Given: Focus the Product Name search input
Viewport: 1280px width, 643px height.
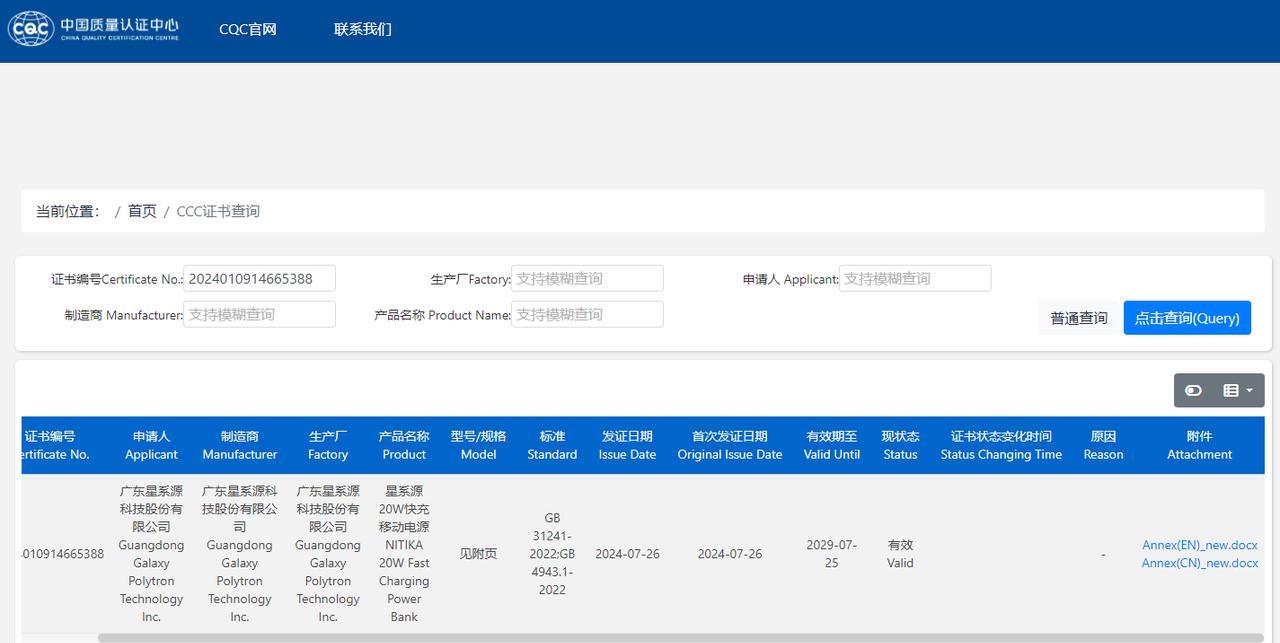Looking at the screenshot, I should [587, 314].
